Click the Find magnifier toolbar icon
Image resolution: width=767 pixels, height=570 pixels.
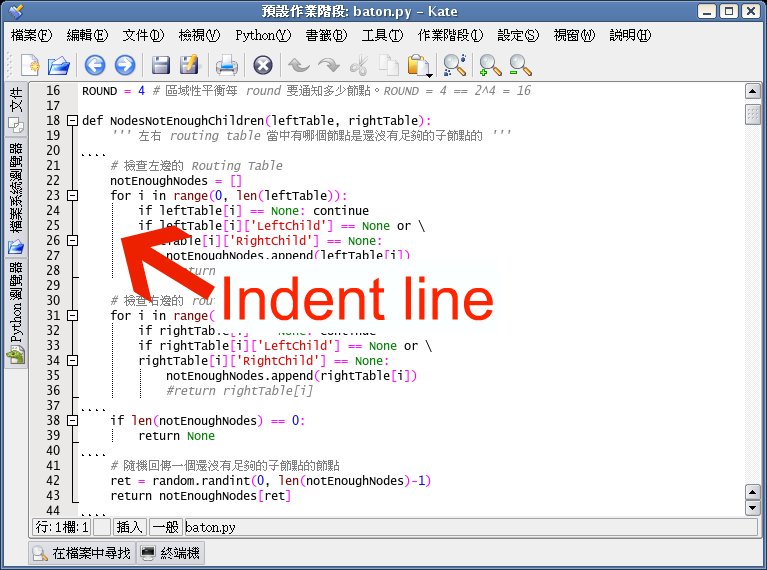tap(455, 66)
